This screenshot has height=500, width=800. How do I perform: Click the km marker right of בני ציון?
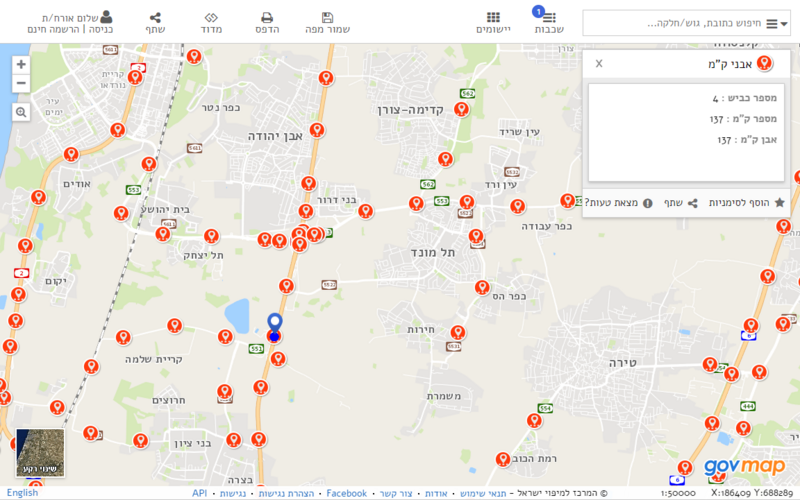coord(233,440)
